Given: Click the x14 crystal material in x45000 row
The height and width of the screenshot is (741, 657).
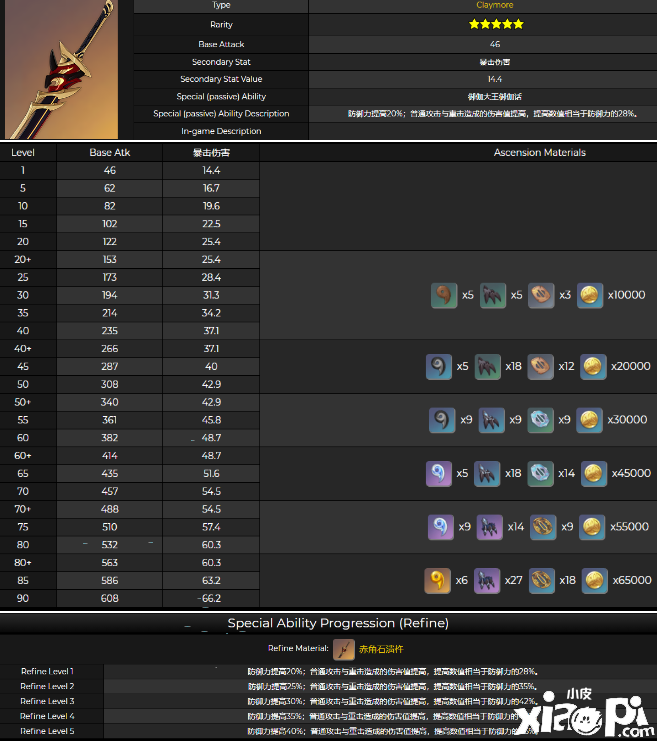Looking at the screenshot, I should click(x=540, y=474).
